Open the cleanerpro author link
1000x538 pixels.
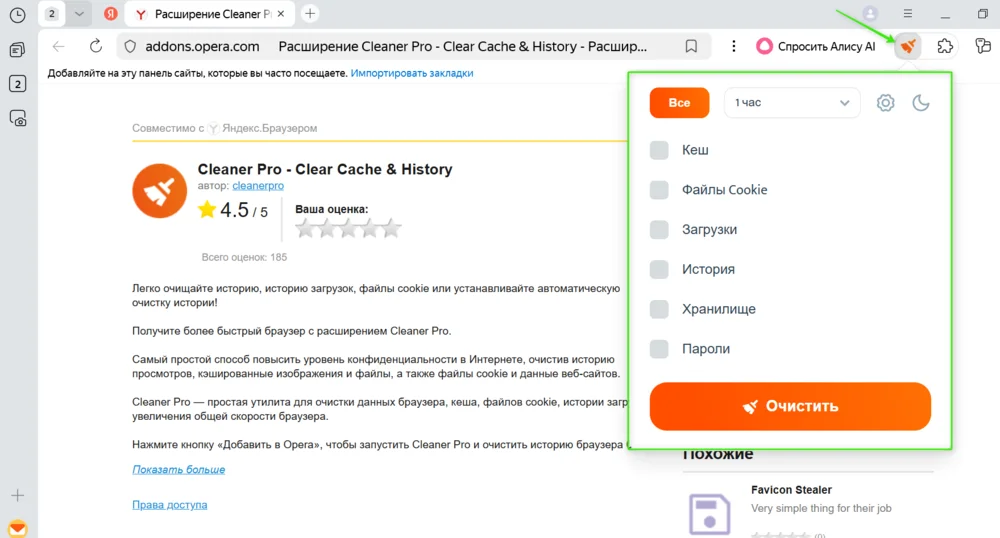coord(258,185)
